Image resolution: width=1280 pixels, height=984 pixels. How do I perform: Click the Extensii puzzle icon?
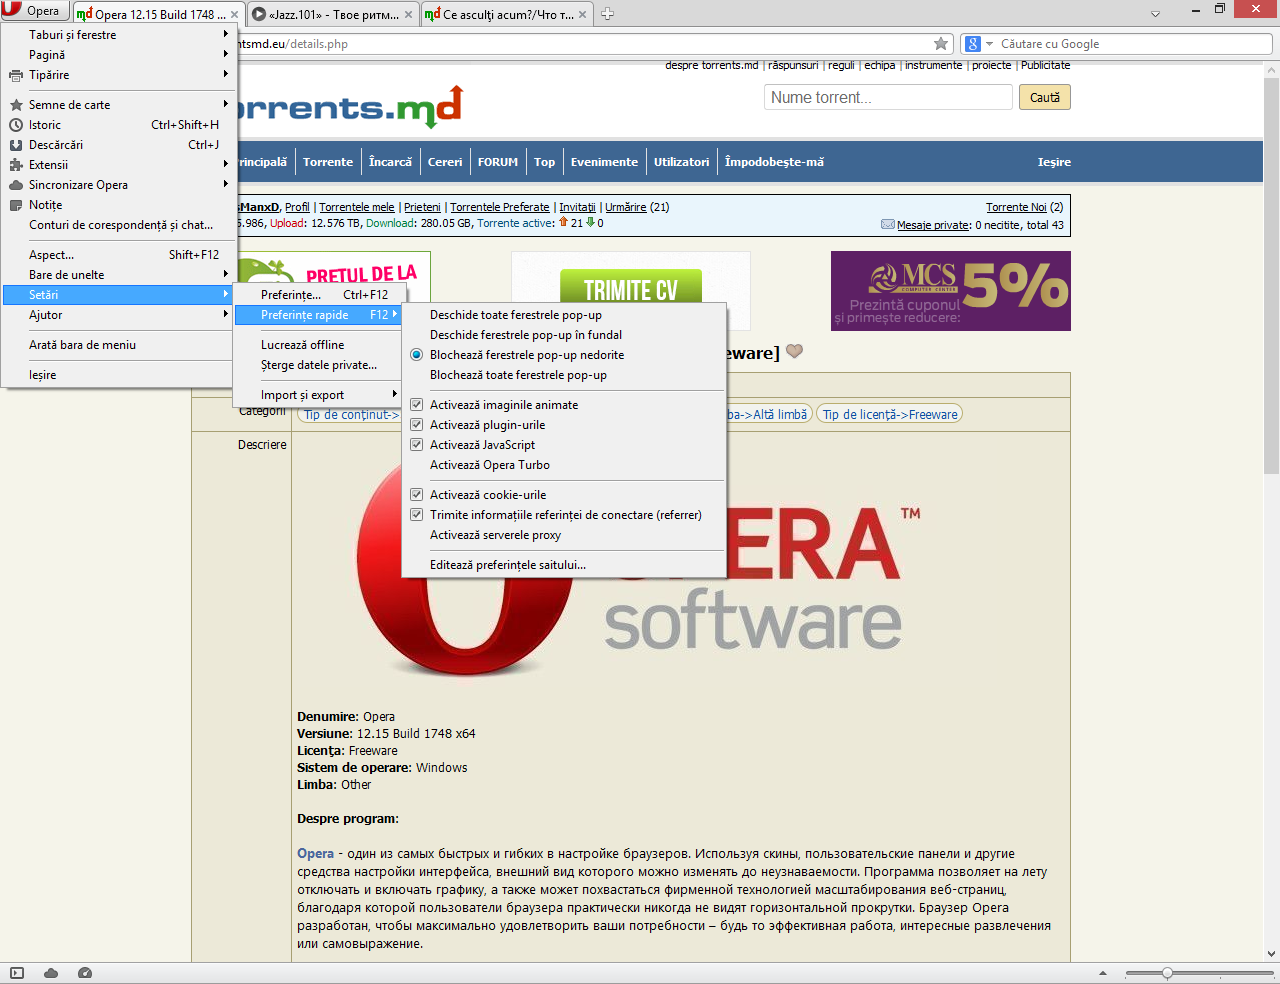pyautogui.click(x=16, y=165)
